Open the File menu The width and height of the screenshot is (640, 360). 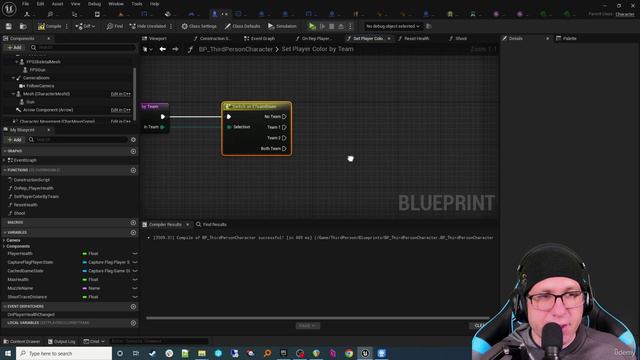click(x=25, y=4)
